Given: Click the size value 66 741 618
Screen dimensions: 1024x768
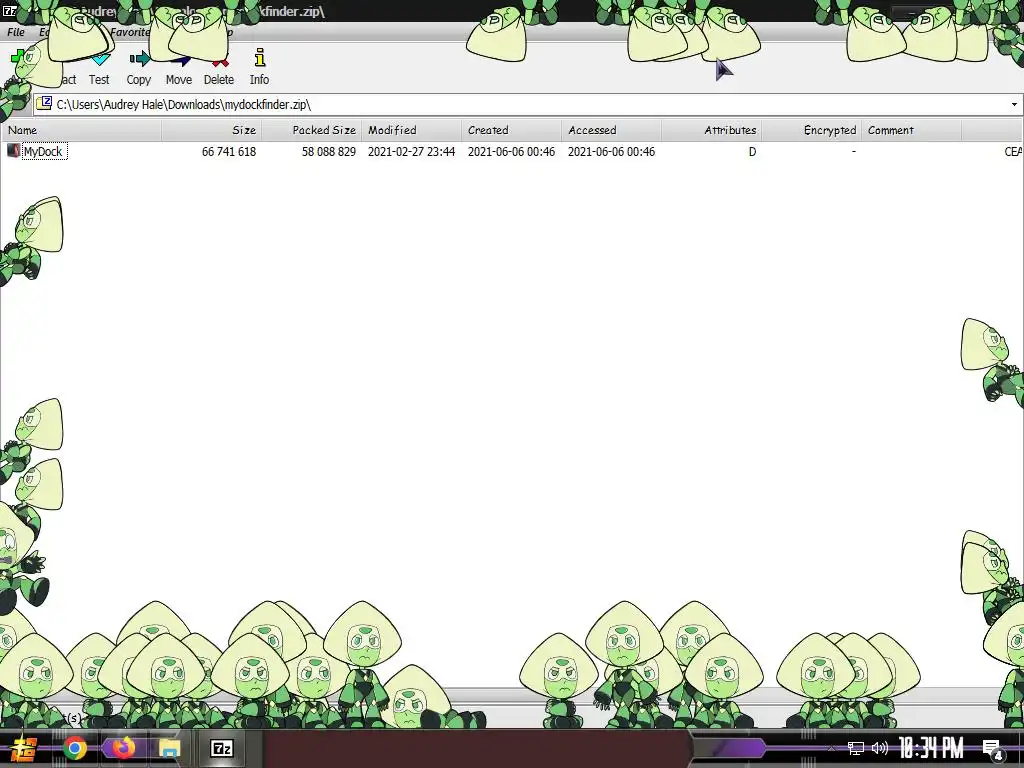Looking at the screenshot, I should pos(229,152).
